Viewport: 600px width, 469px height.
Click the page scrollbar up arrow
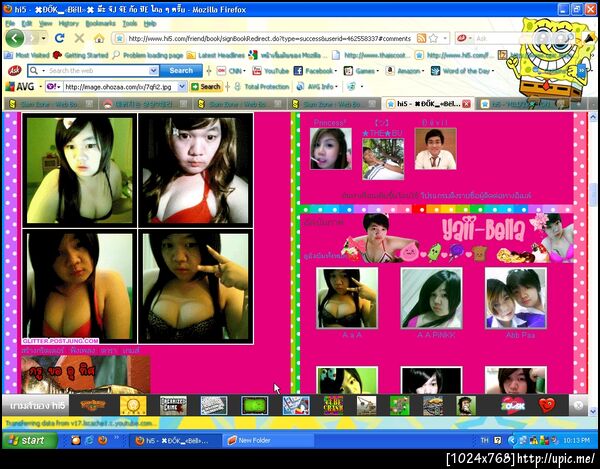point(593,117)
